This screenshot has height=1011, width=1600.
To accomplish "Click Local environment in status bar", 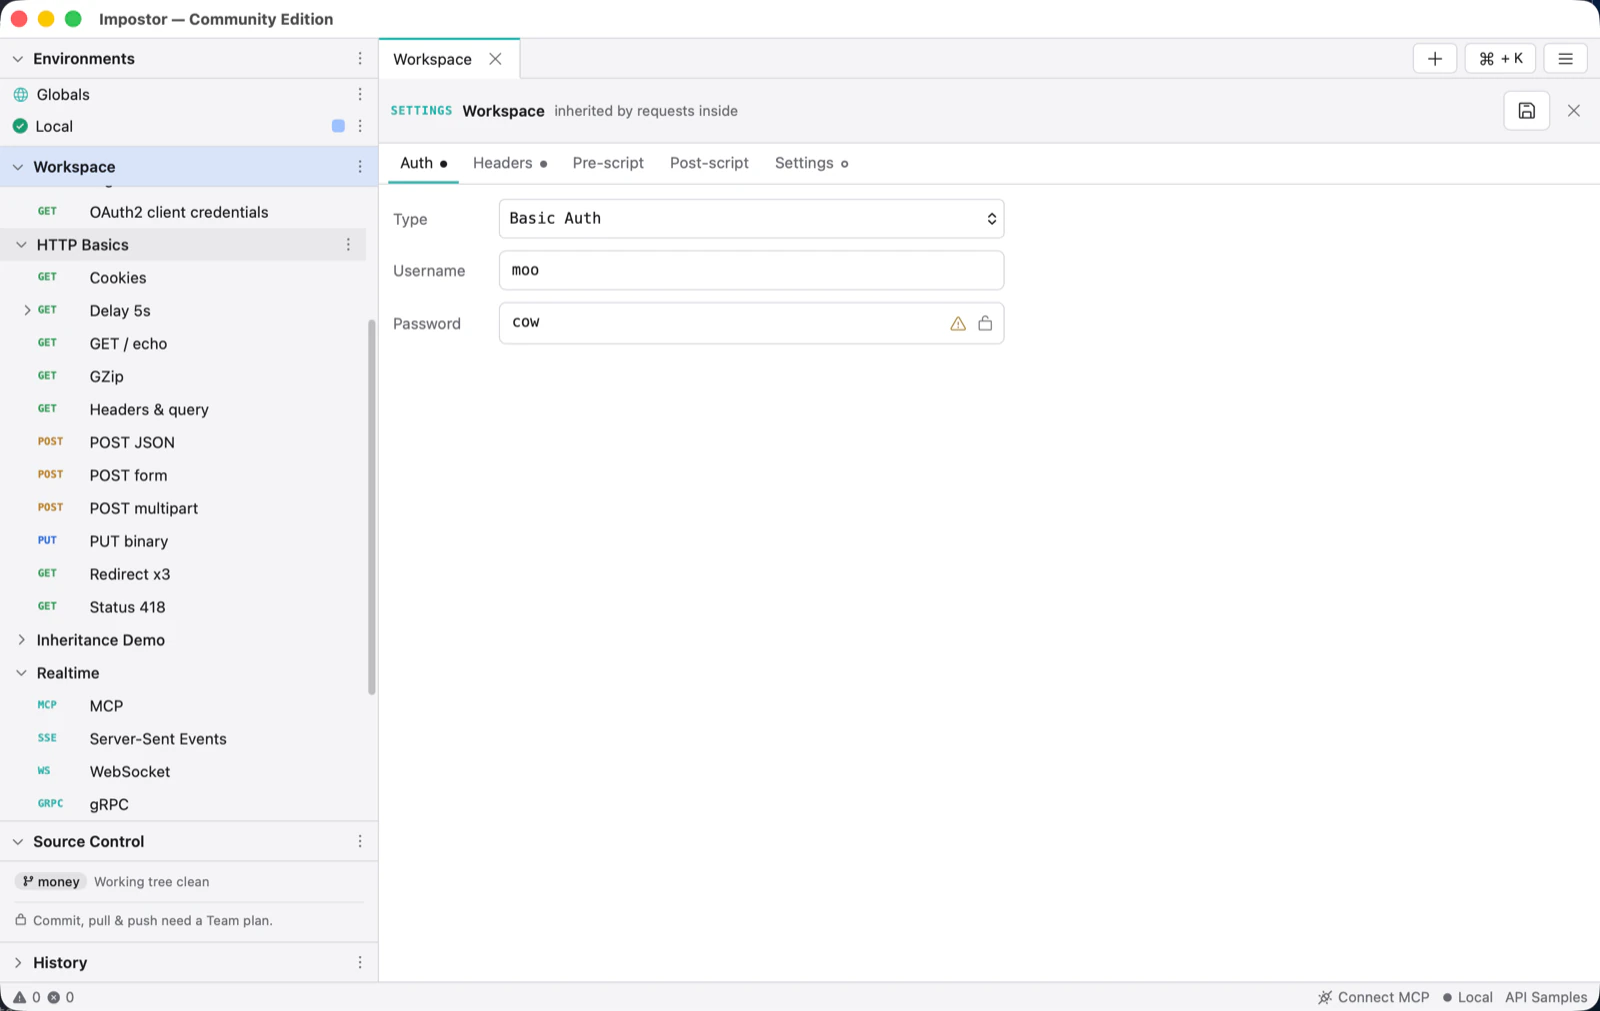I will click(x=1467, y=997).
